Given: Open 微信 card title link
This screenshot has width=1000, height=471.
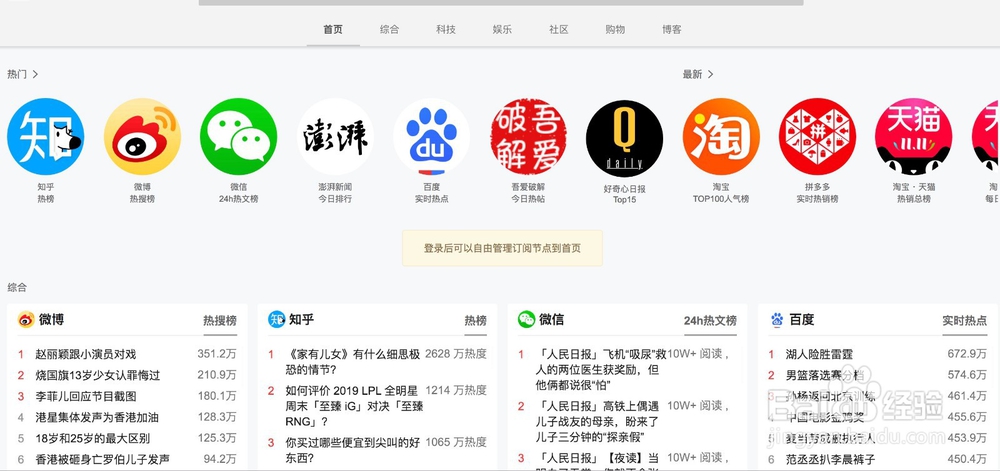Looking at the screenshot, I should 551,319.
